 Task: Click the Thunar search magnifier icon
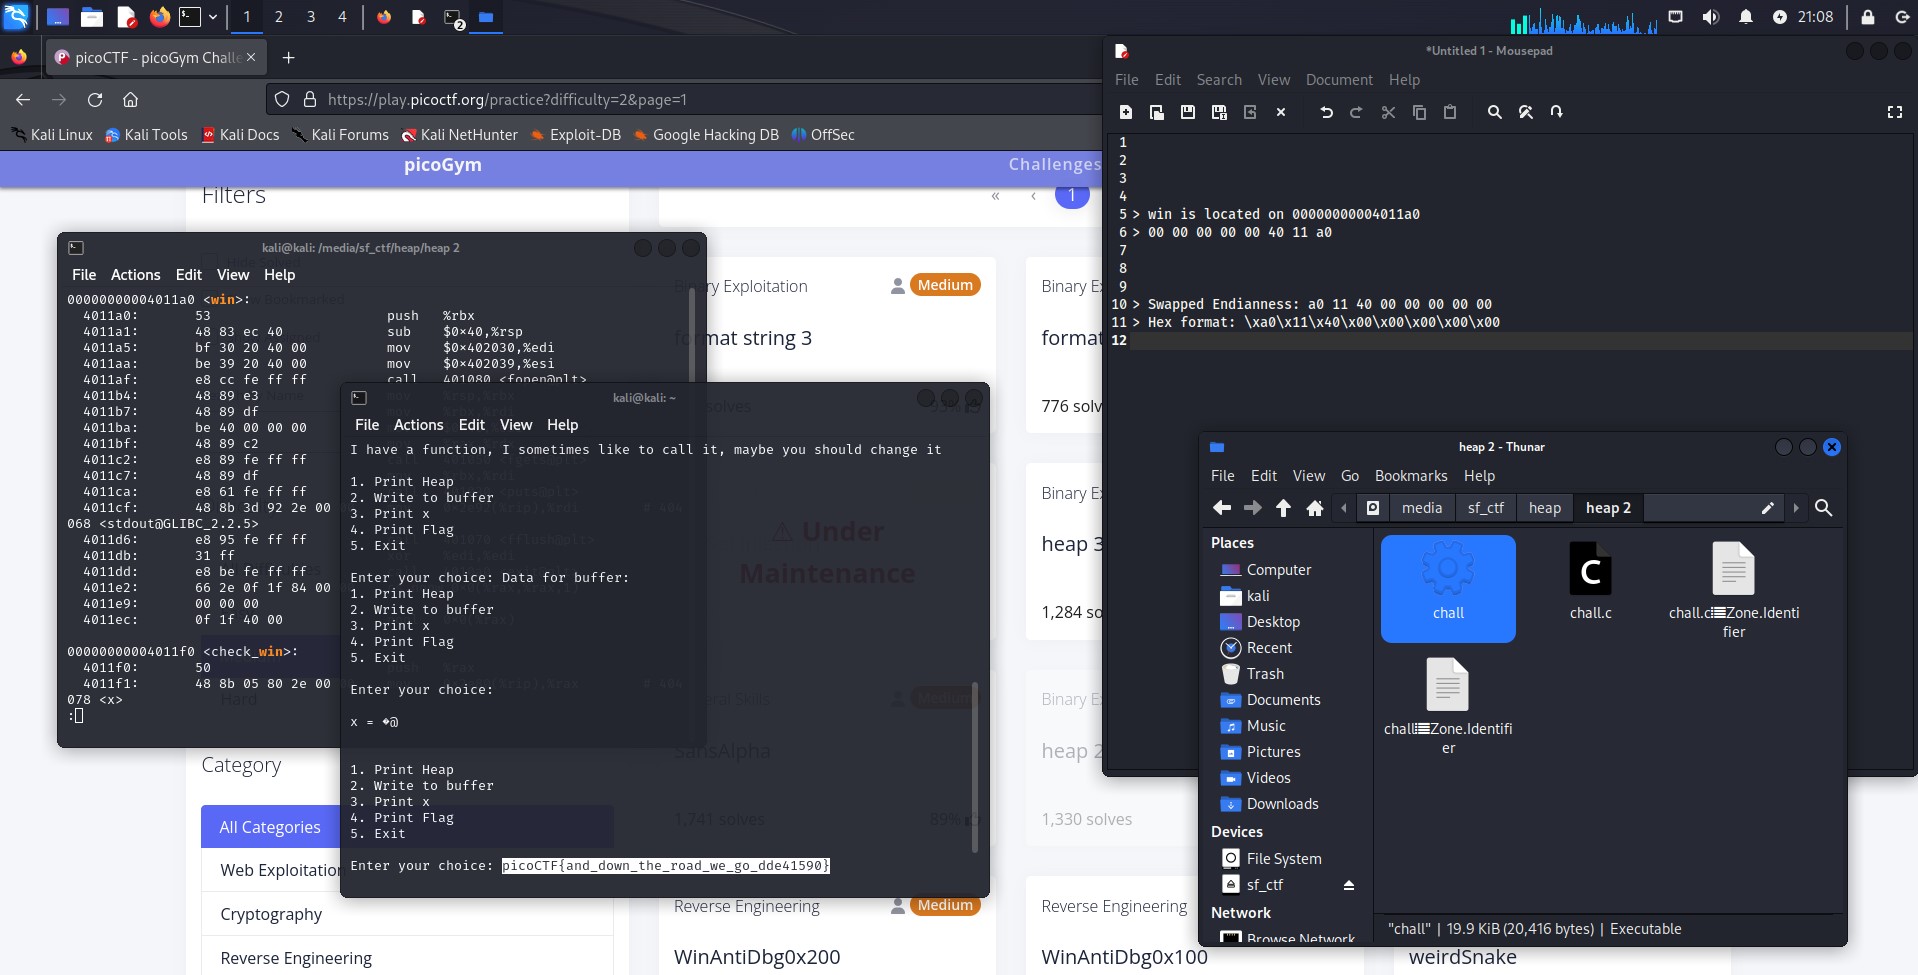1823,508
